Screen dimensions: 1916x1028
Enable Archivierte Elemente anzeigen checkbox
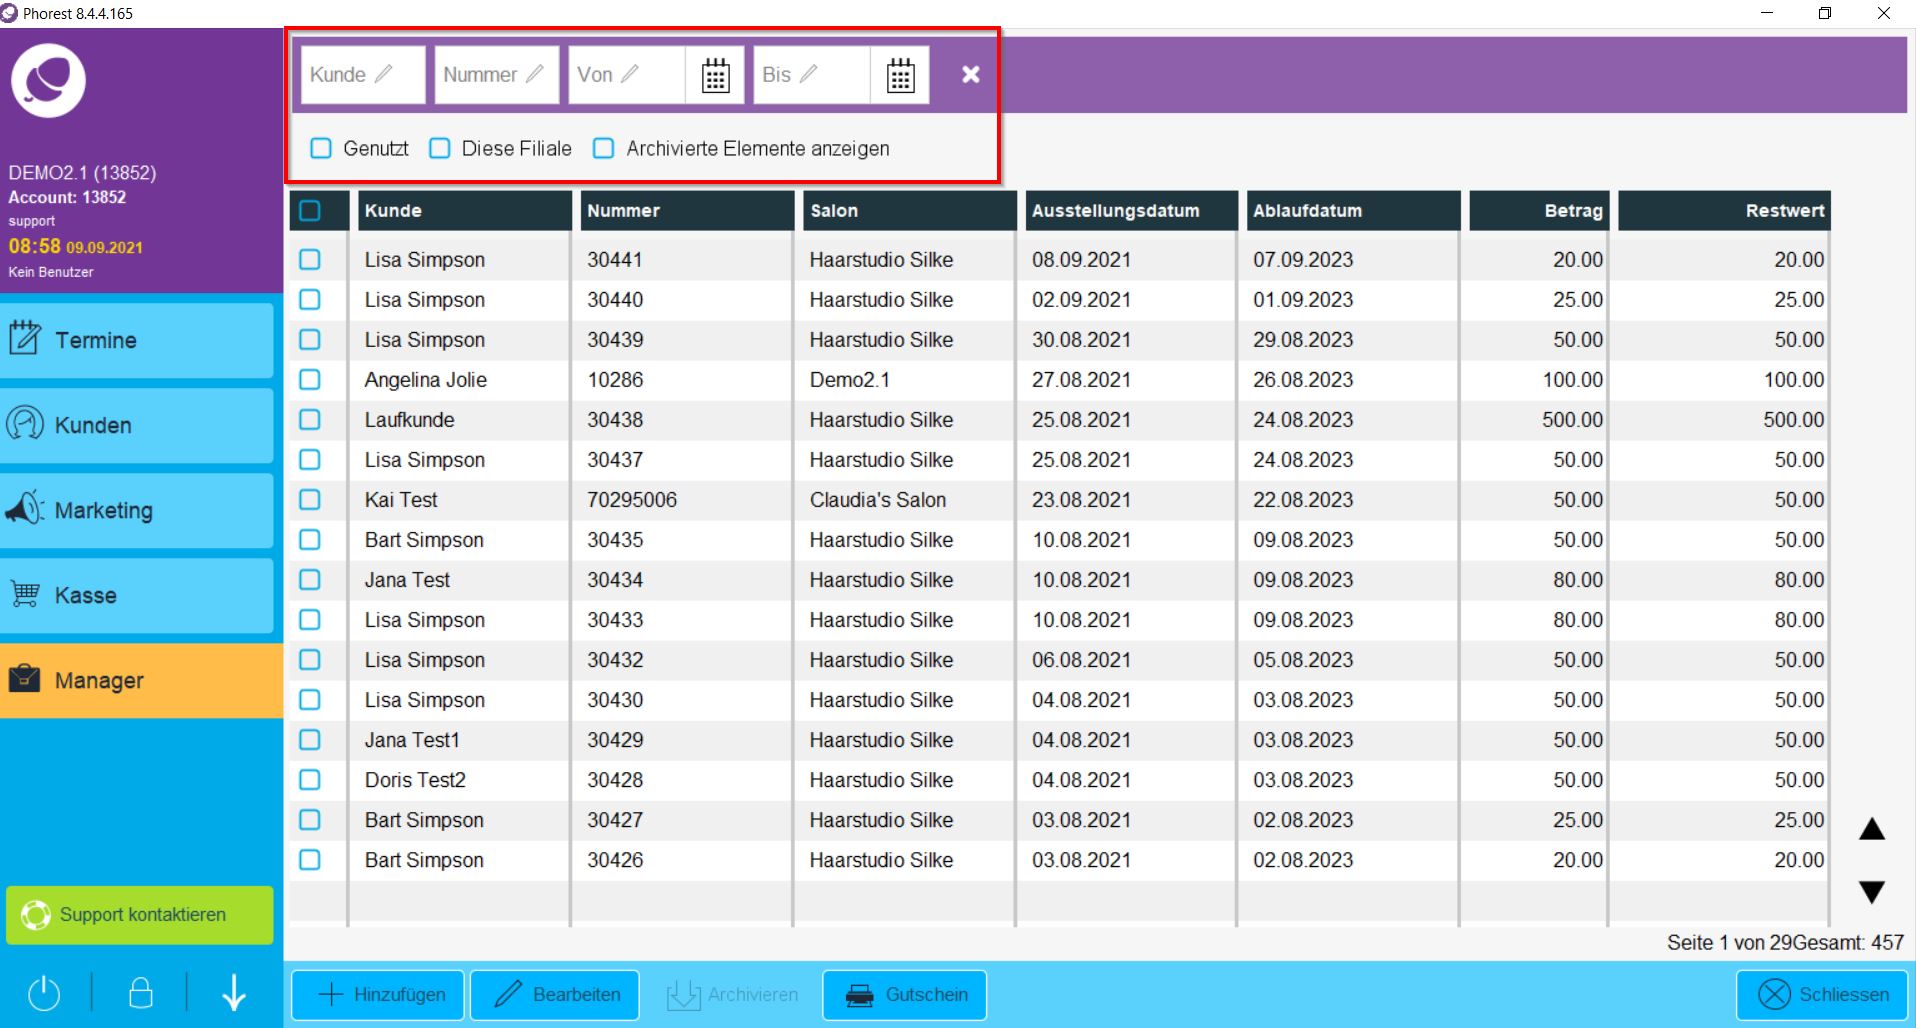pos(603,148)
